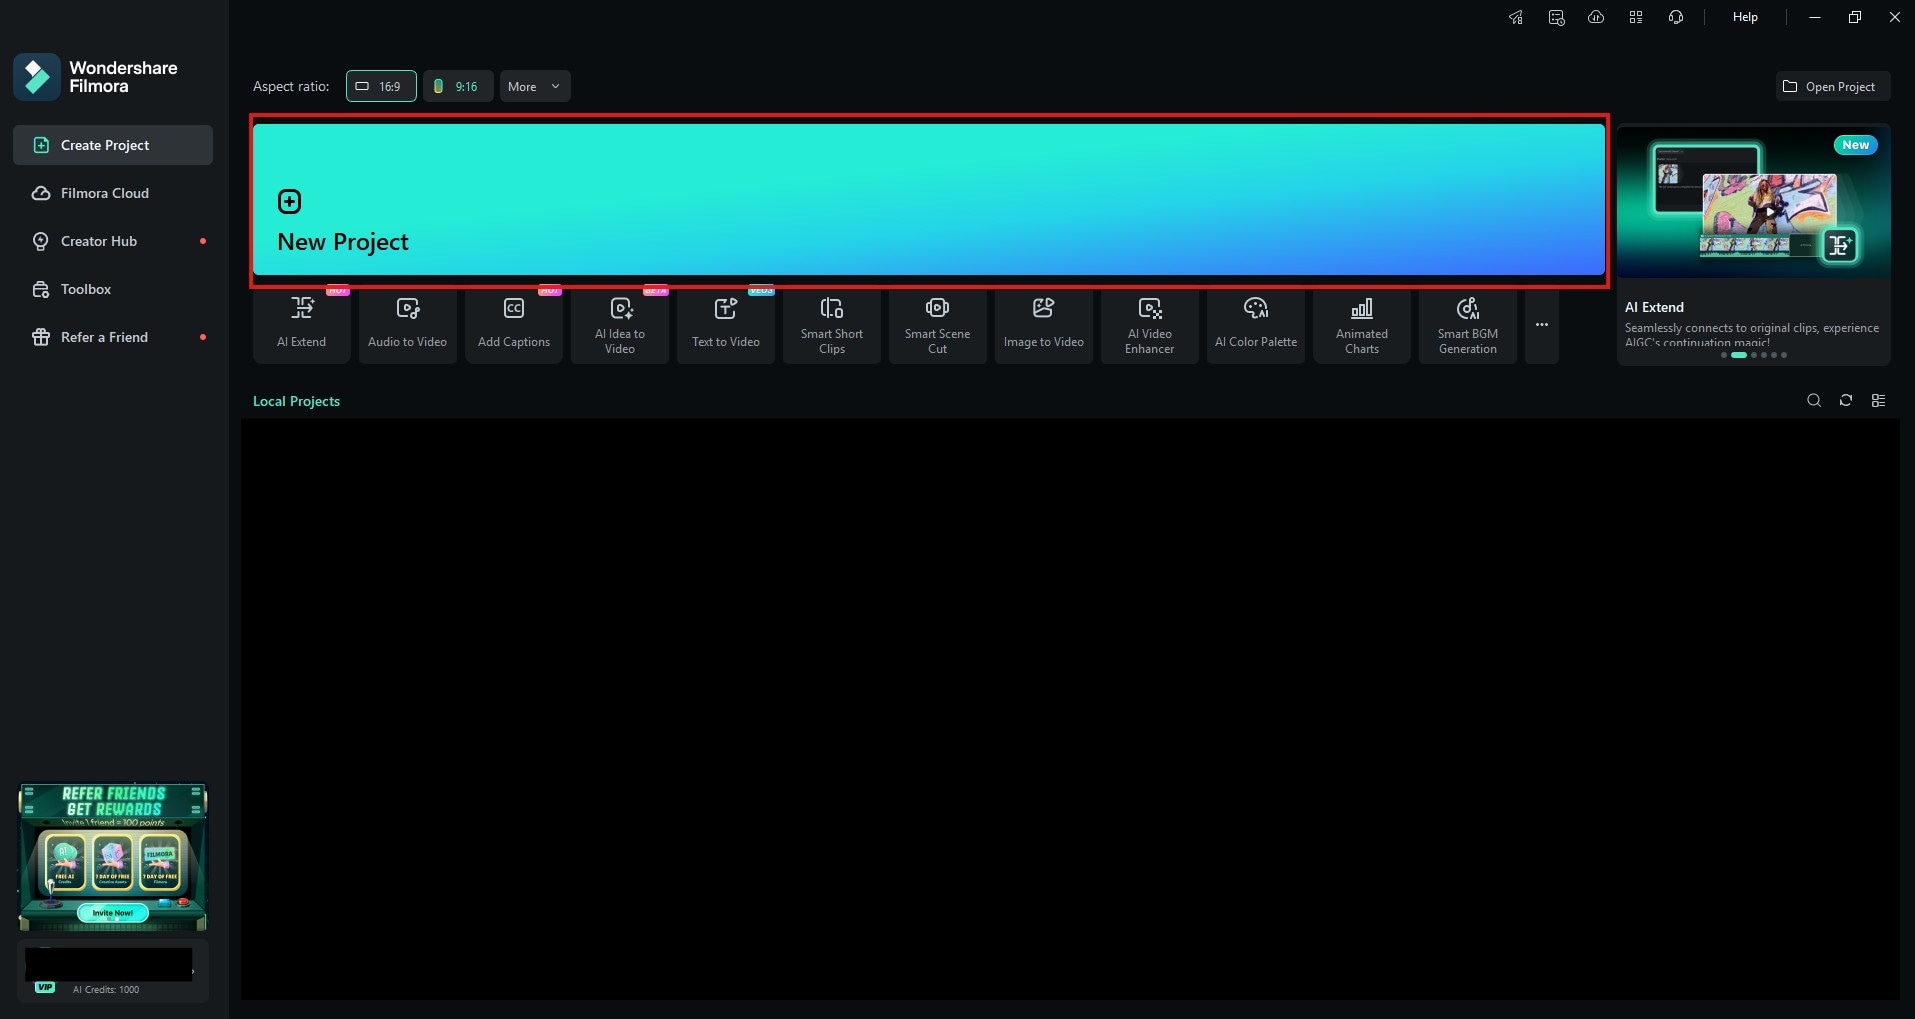1915x1019 pixels.
Task: Open the task list icon in title bar
Action: point(1556,17)
